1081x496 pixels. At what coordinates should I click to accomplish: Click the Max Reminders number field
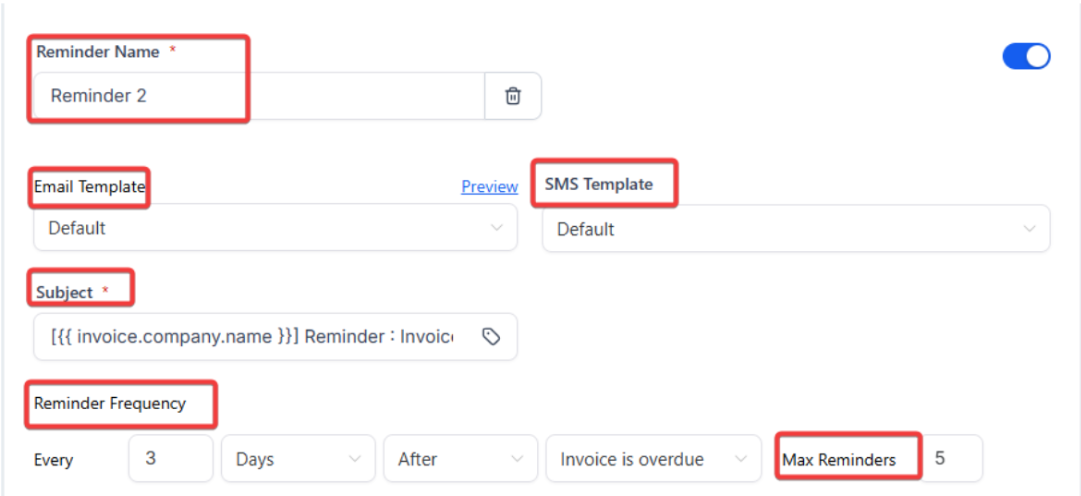tap(951, 458)
